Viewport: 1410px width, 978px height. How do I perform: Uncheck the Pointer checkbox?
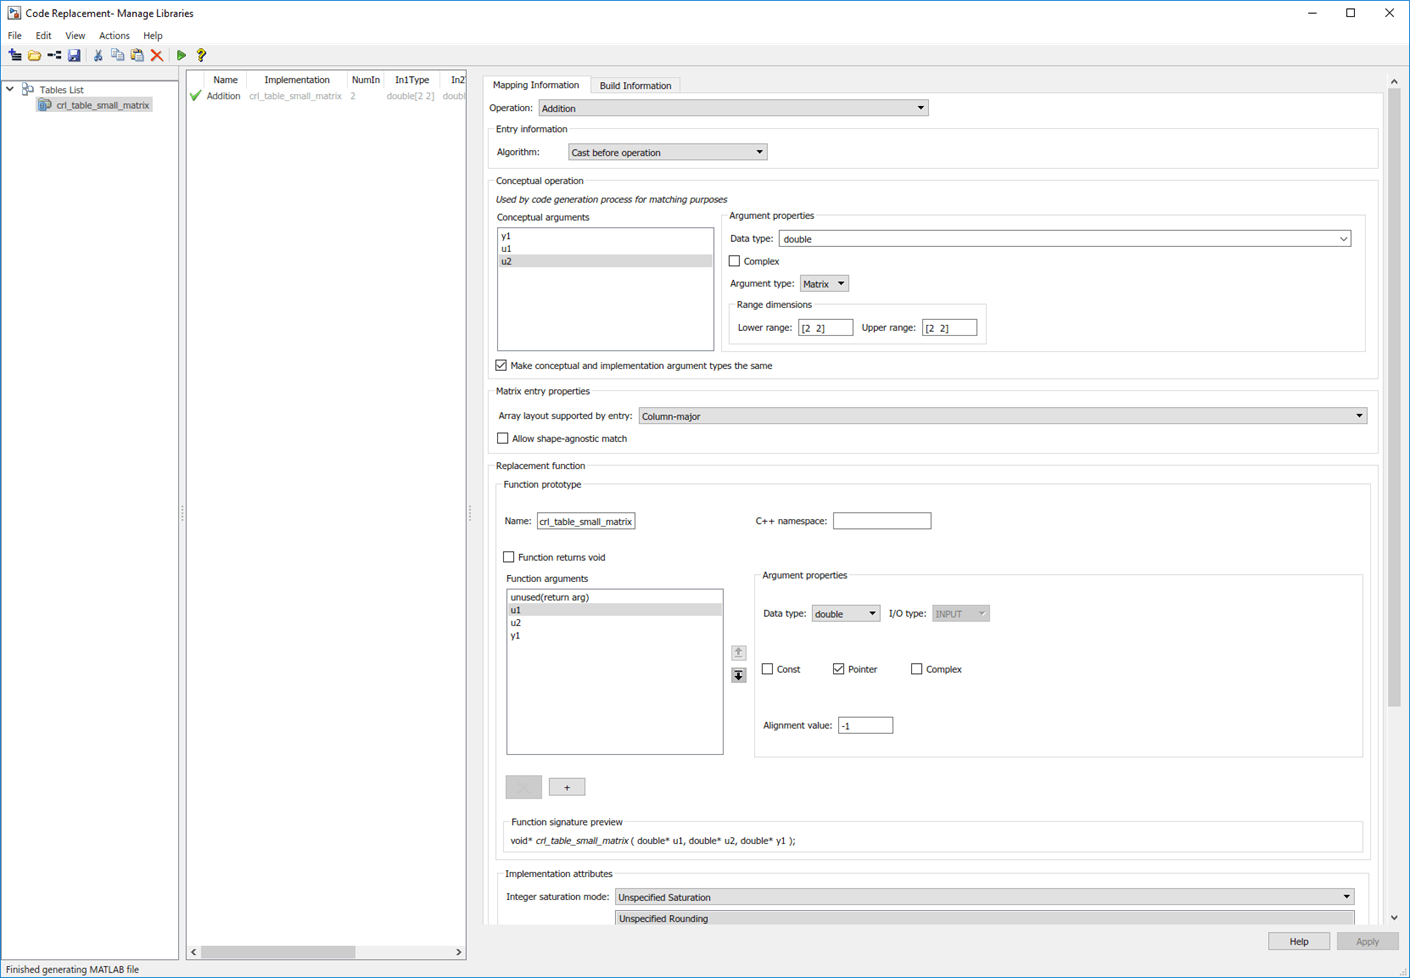tap(839, 669)
